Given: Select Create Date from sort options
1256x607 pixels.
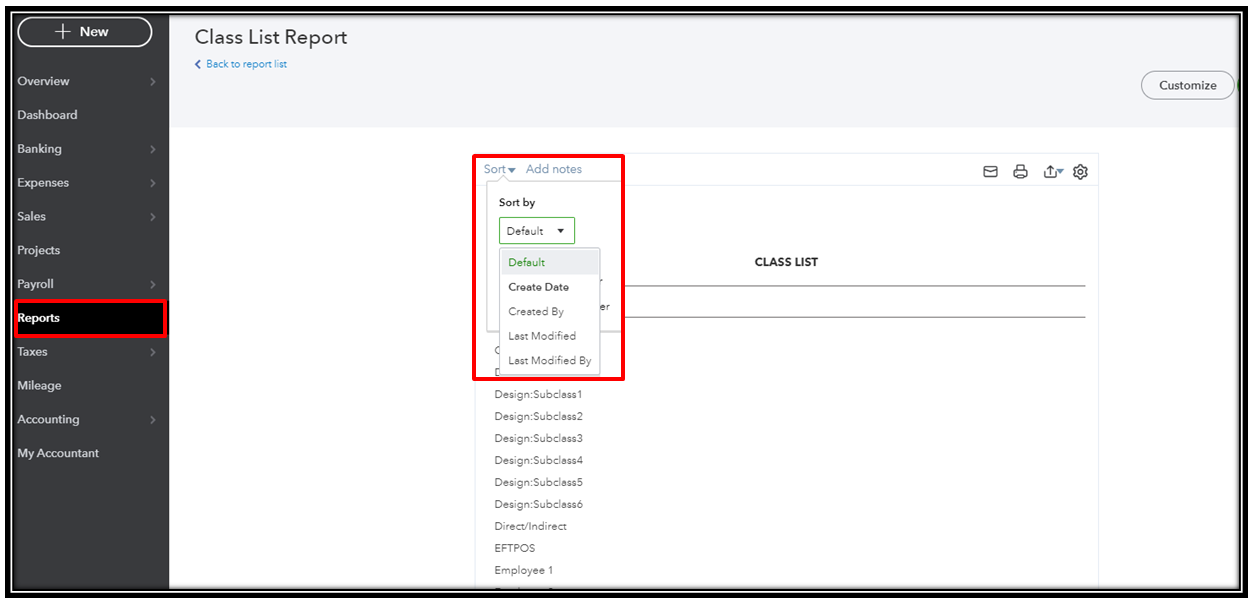Looking at the screenshot, I should (538, 286).
